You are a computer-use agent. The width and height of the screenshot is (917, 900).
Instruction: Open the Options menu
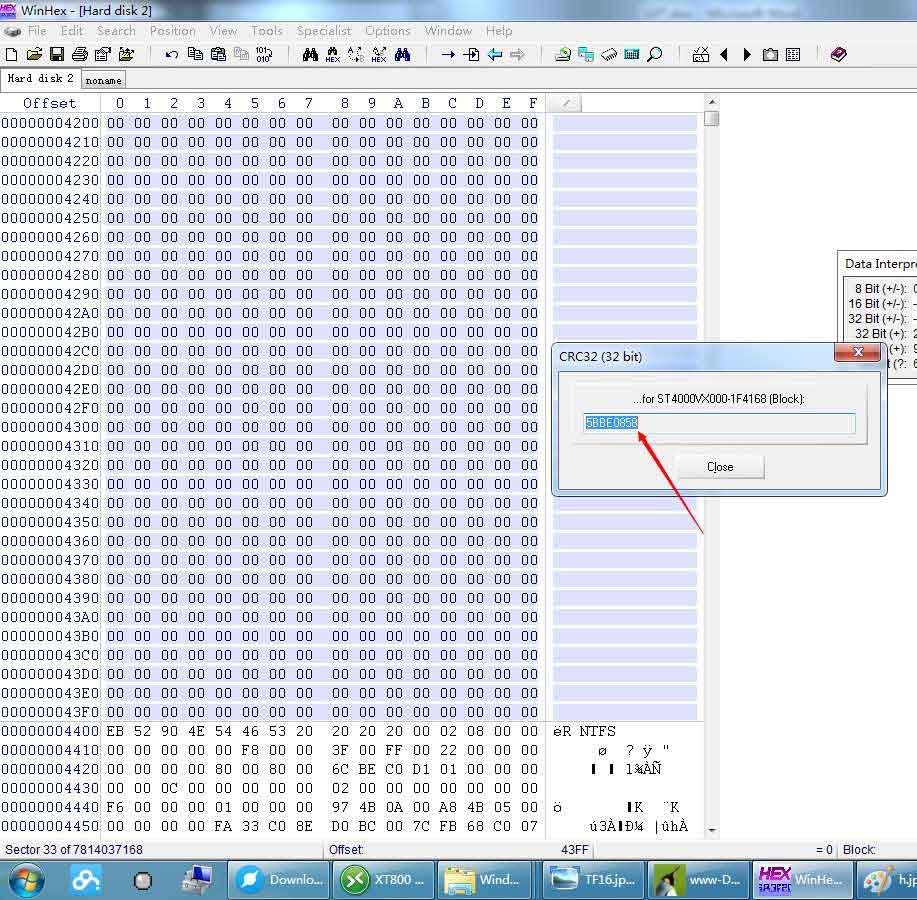388,31
